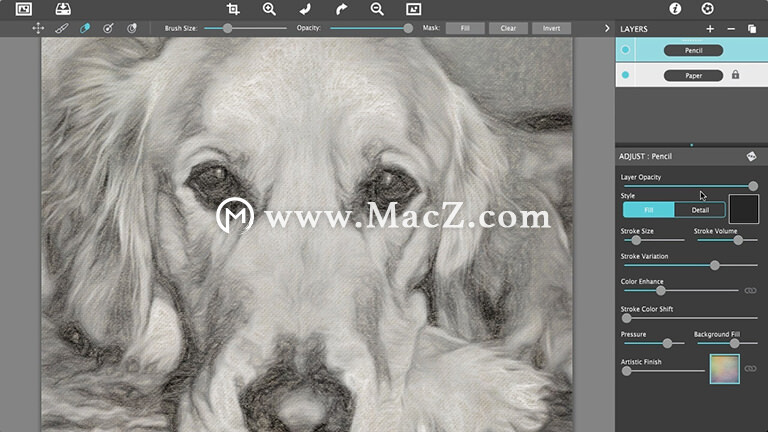Click the open image icon in top bar
This screenshot has height=432, width=768.
tap(24, 9)
